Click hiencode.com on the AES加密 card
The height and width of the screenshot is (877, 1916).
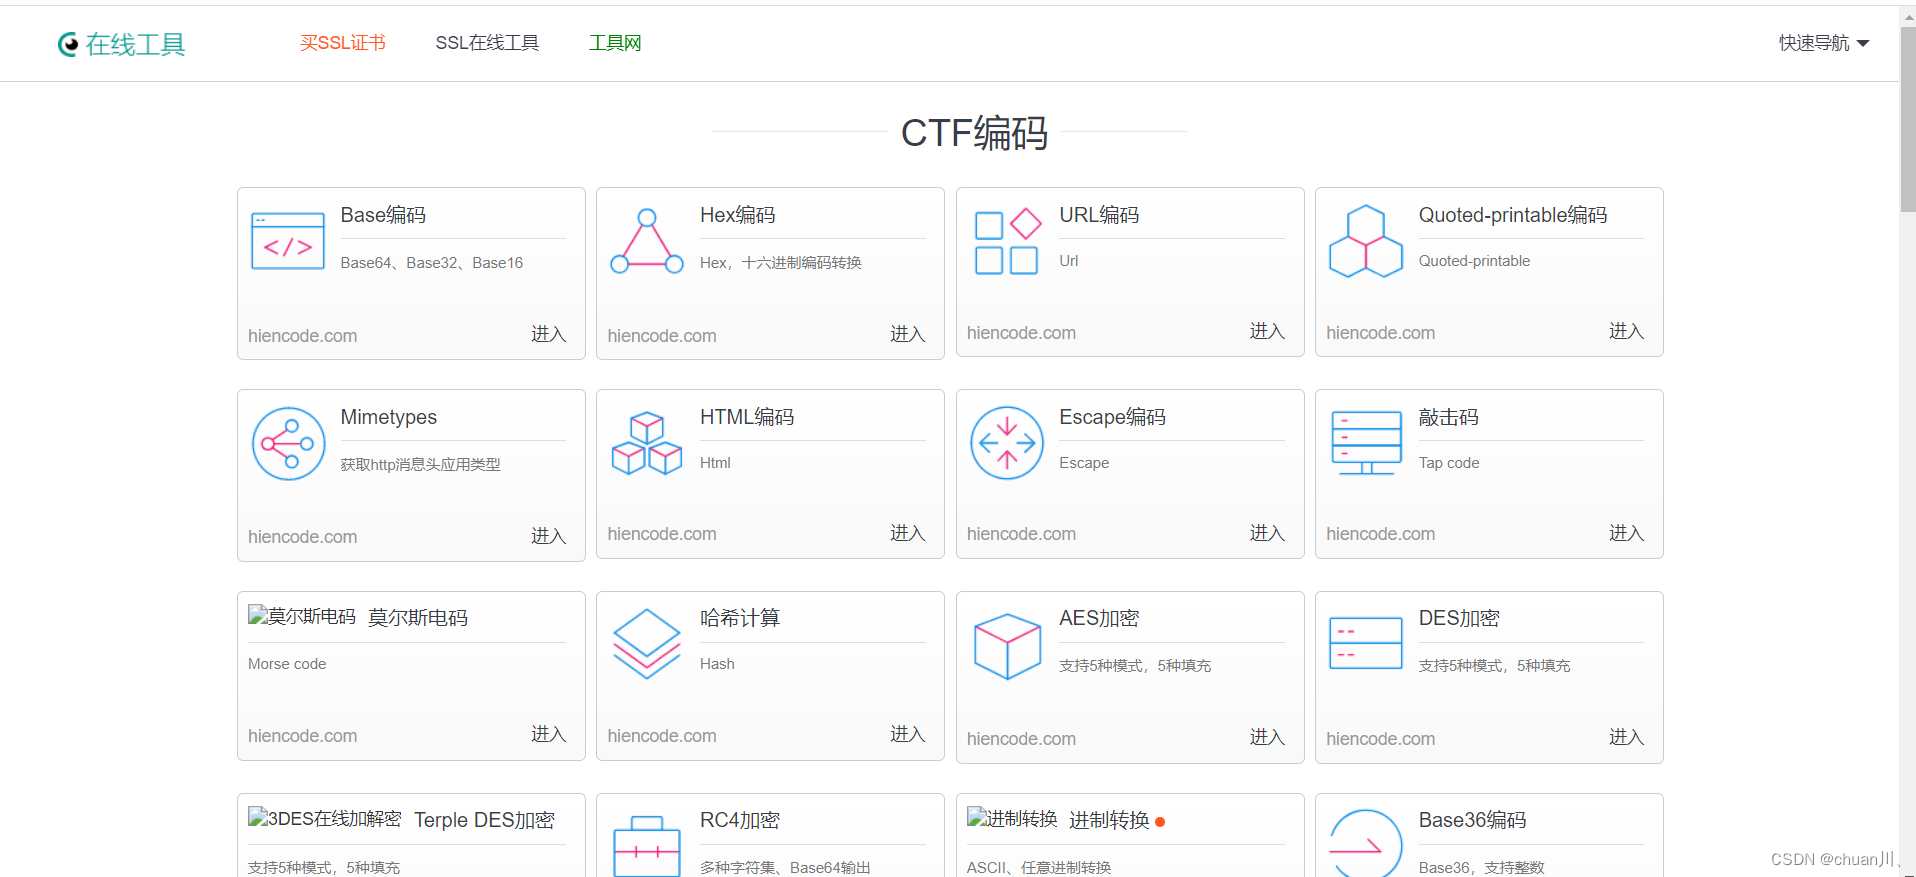click(1021, 739)
